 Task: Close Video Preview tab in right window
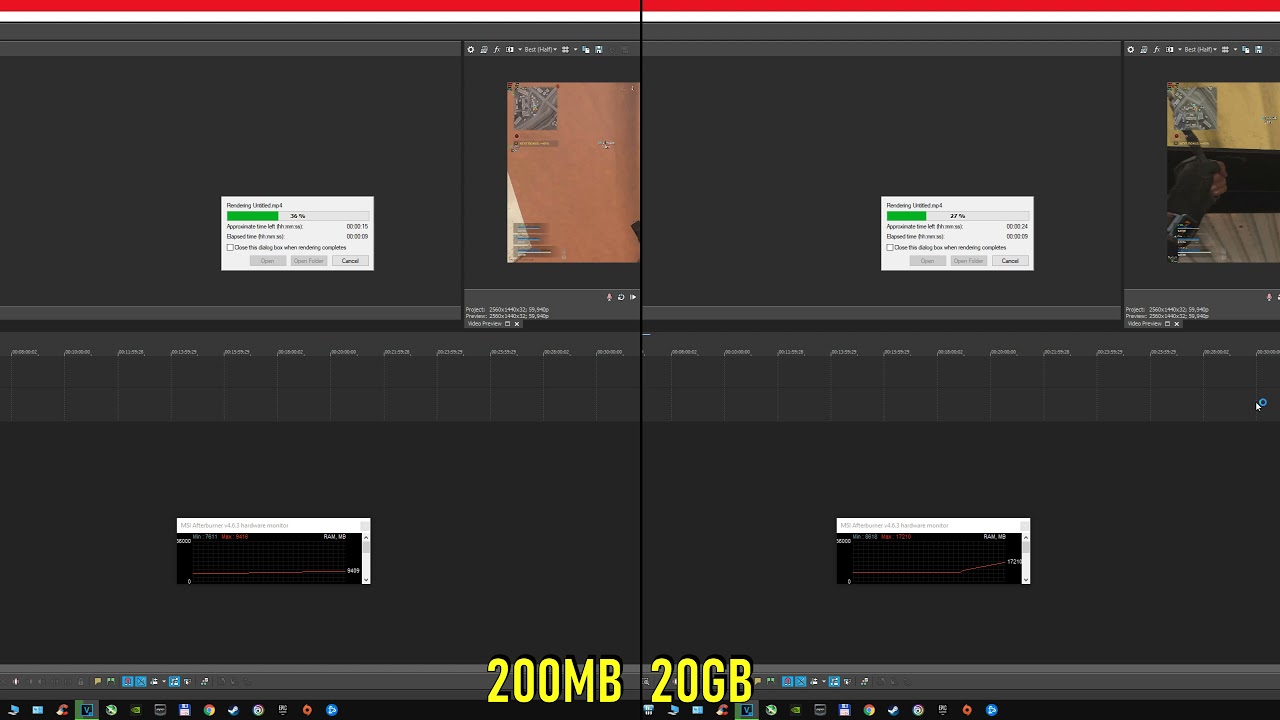[x=1177, y=324]
